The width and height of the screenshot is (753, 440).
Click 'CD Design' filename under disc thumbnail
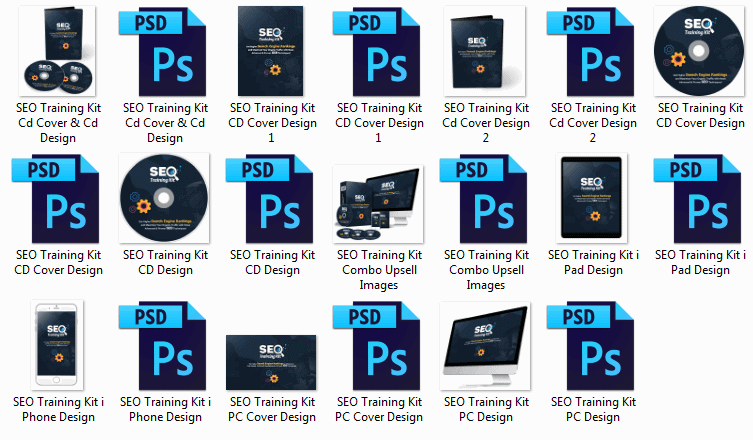(x=165, y=262)
